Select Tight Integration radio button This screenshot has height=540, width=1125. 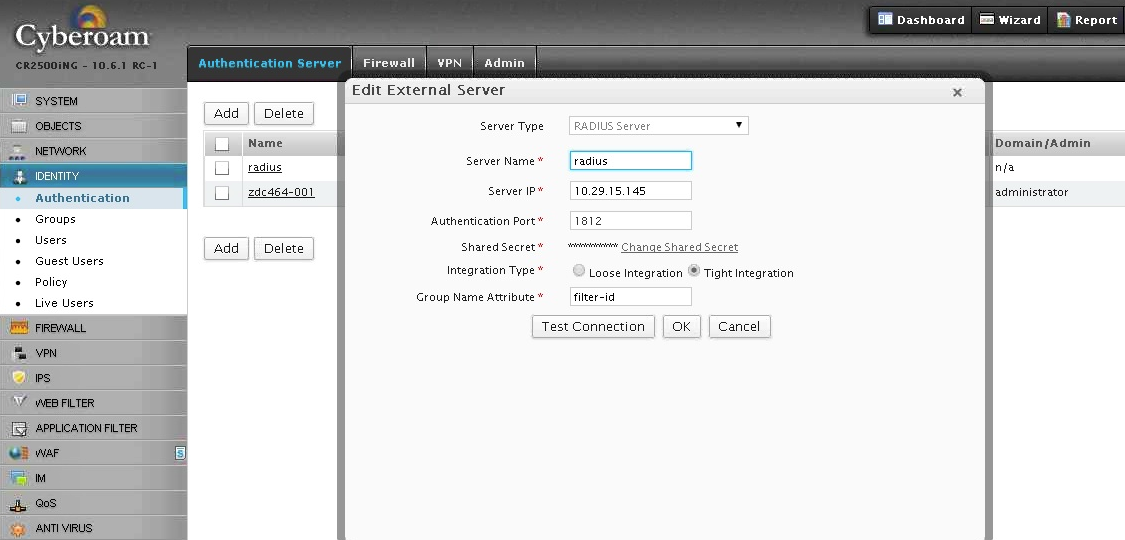click(694, 271)
